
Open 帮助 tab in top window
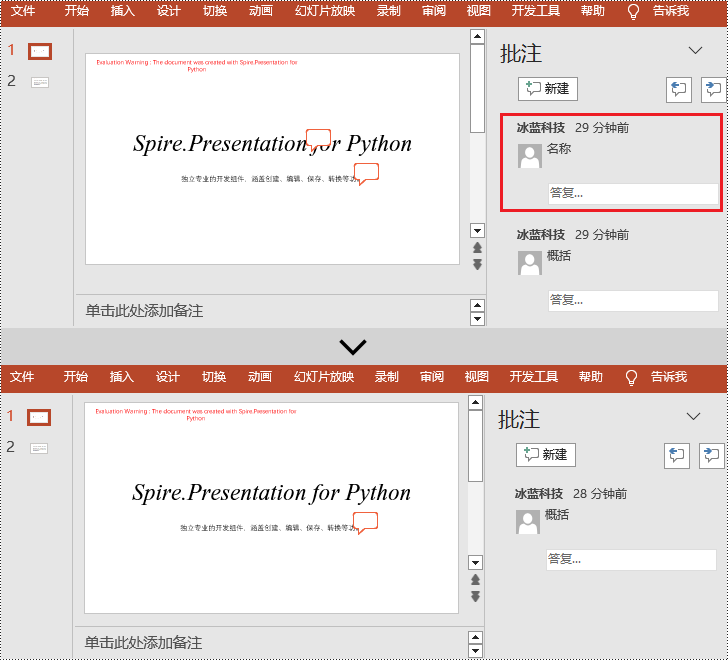(593, 10)
